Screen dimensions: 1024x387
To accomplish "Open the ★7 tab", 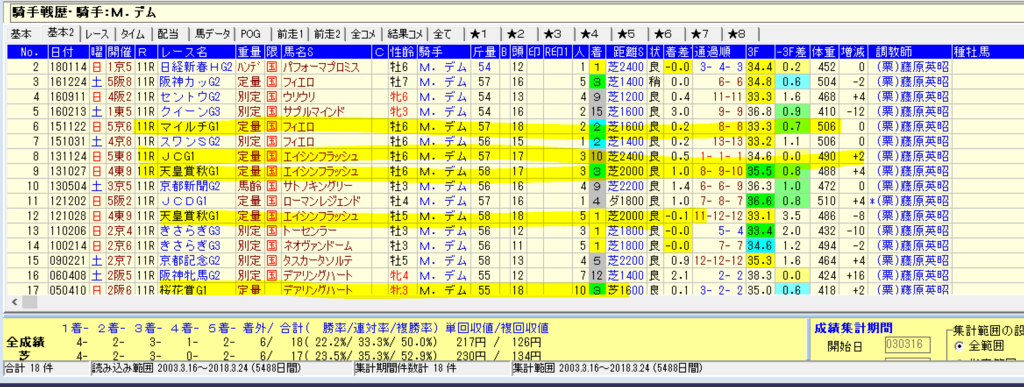I will [699, 34].
